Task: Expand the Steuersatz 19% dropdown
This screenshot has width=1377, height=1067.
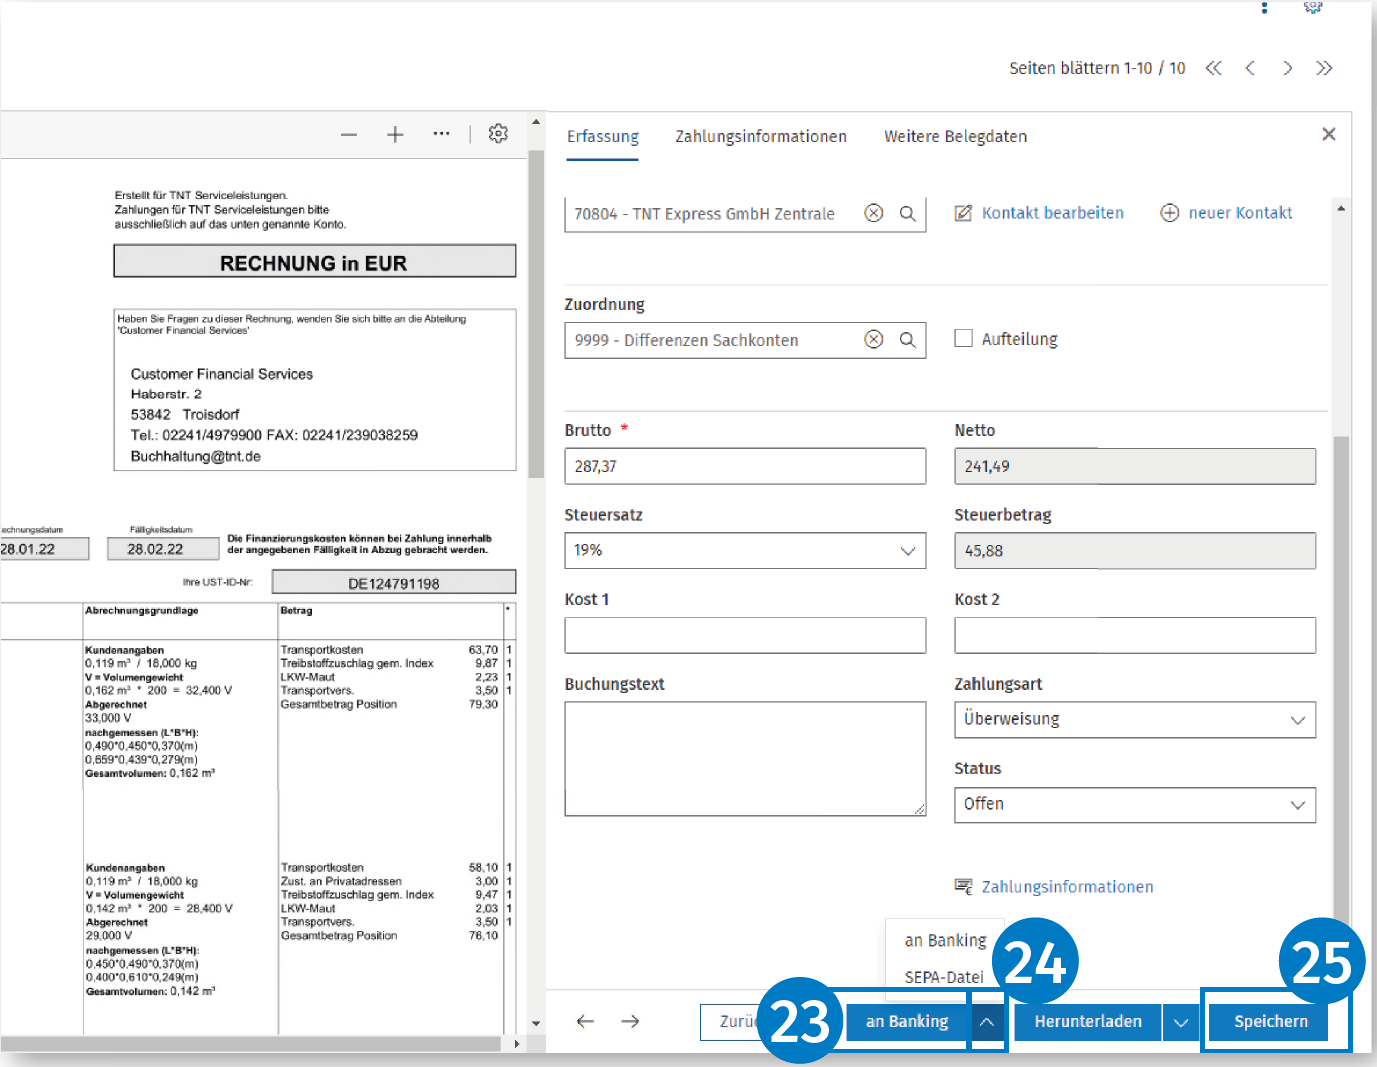Action: coord(745,551)
